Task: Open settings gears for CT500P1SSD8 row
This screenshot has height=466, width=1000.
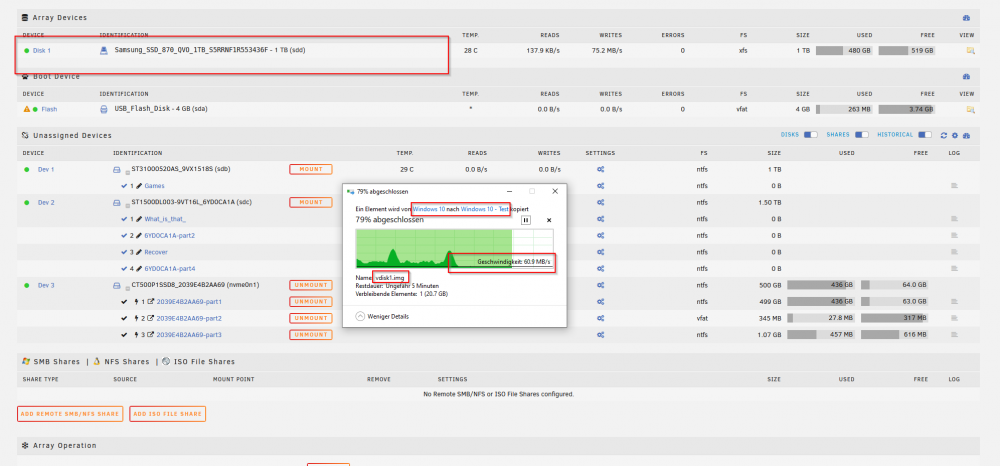Action: pos(600,285)
